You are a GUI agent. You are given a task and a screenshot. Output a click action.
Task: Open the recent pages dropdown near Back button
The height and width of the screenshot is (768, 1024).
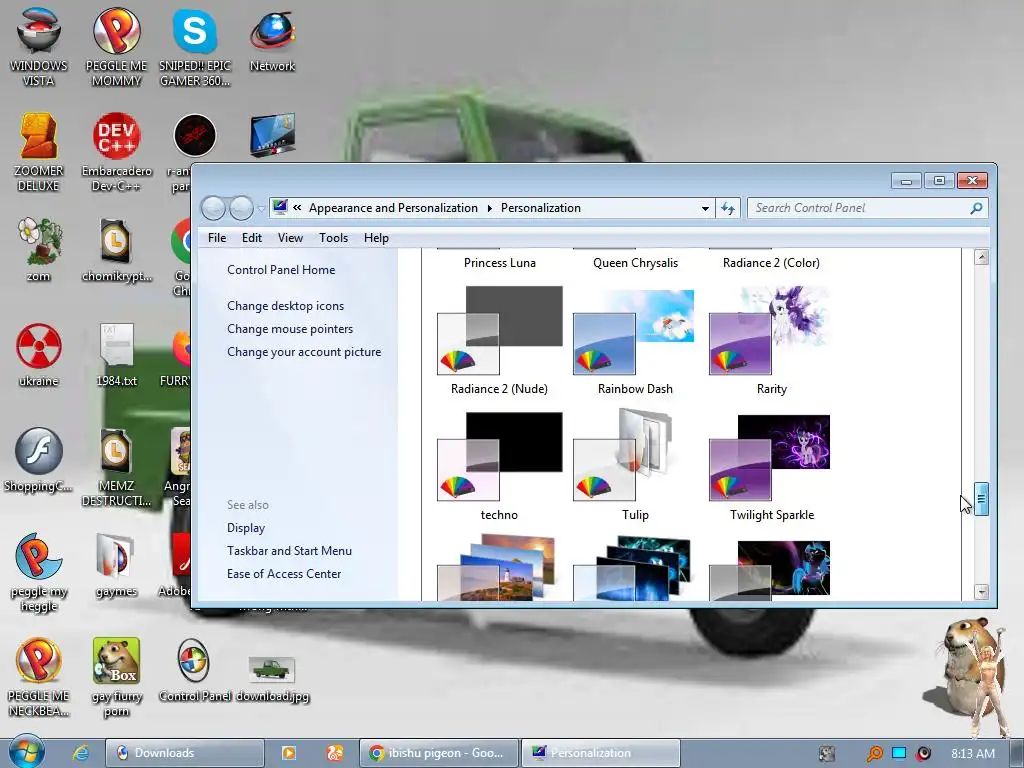pyautogui.click(x=261, y=209)
